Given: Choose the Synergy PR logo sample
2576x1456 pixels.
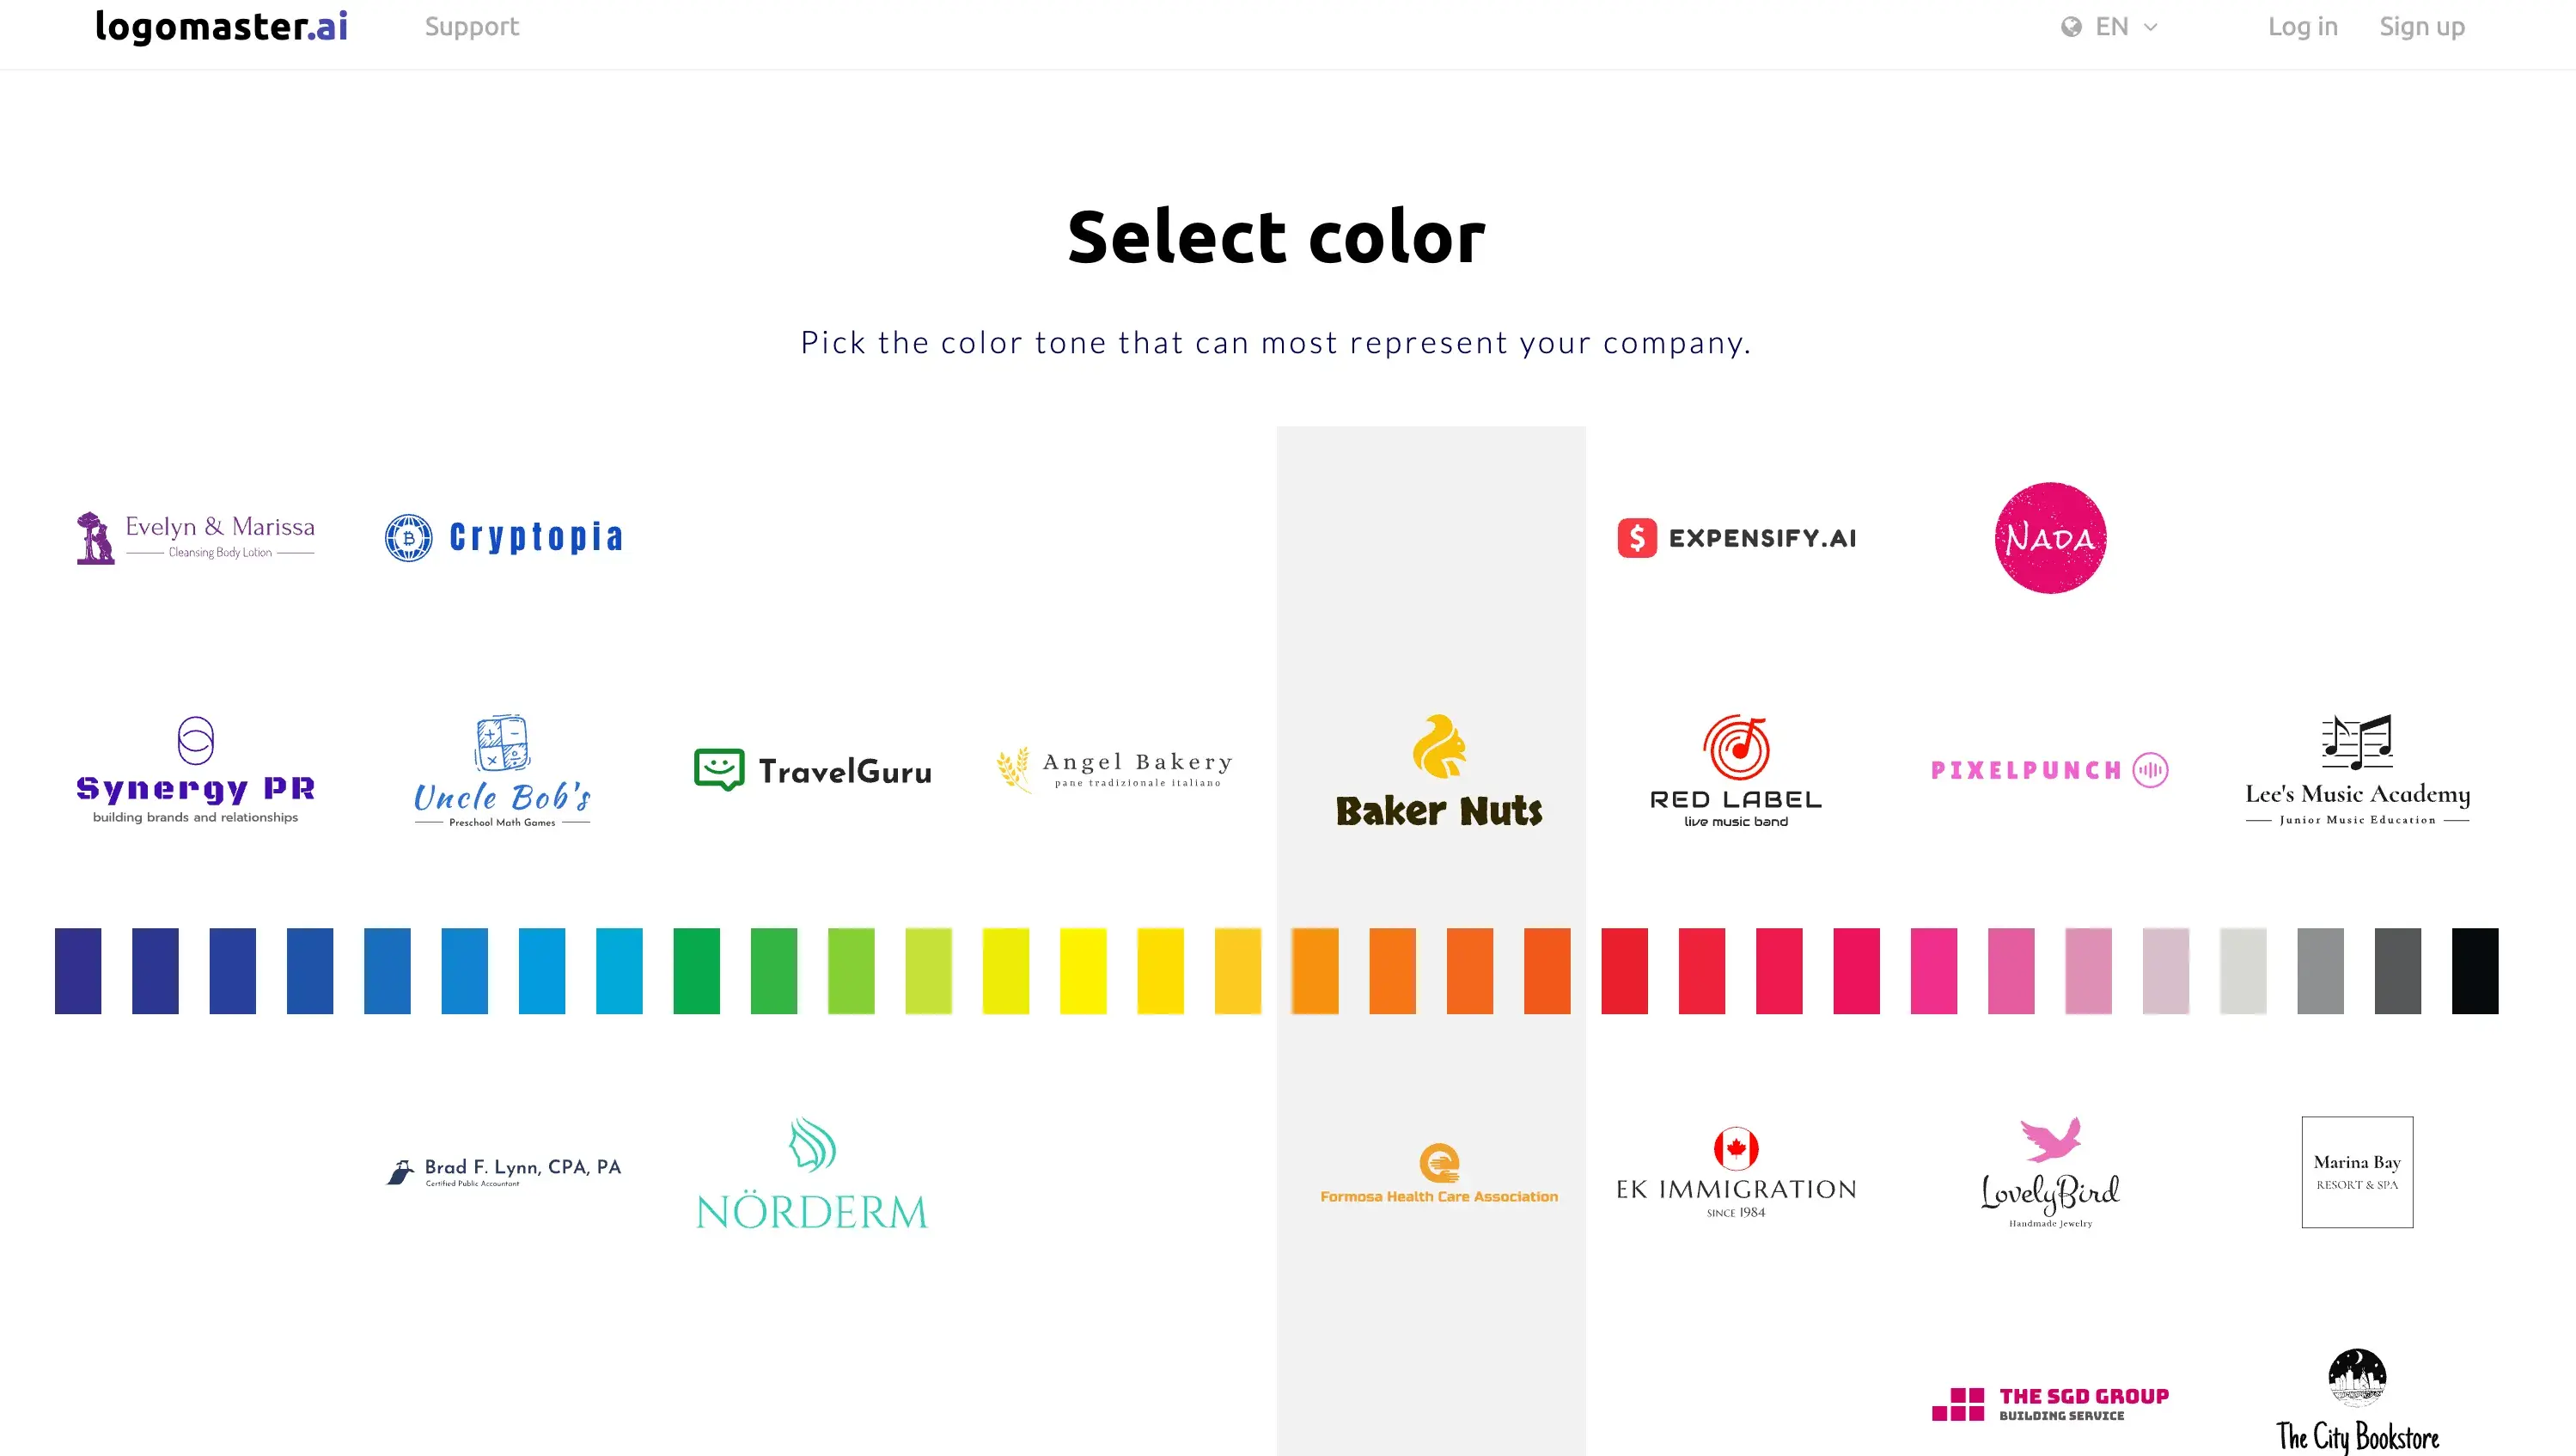Looking at the screenshot, I should coord(196,770).
